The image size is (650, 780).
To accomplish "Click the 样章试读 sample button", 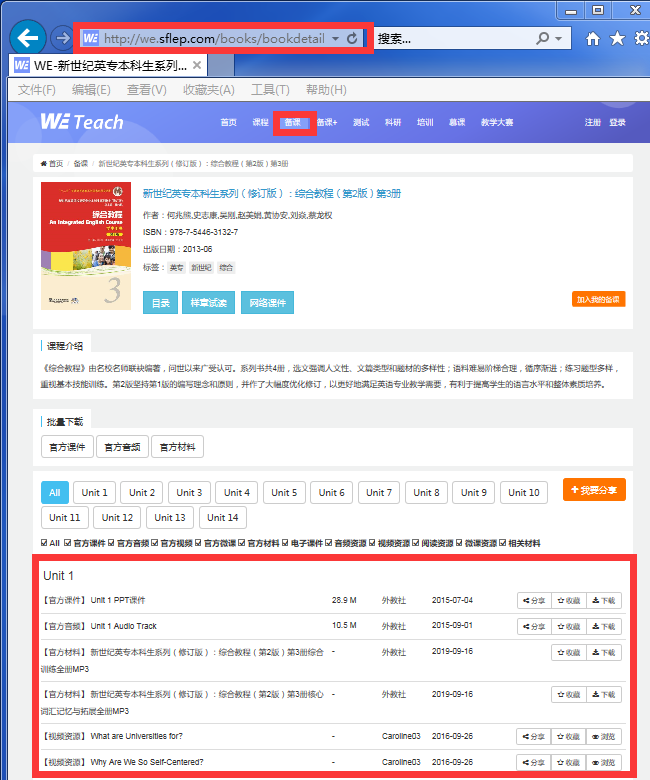I will click(208, 302).
